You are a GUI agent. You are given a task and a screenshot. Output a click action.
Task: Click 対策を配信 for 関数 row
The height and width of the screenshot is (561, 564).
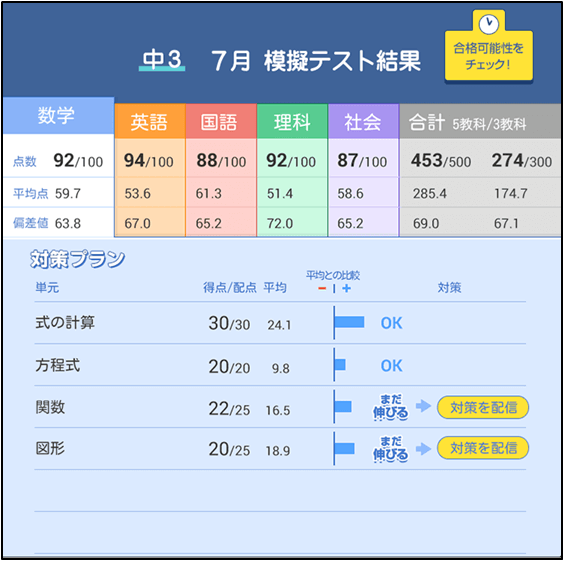[x=483, y=407]
